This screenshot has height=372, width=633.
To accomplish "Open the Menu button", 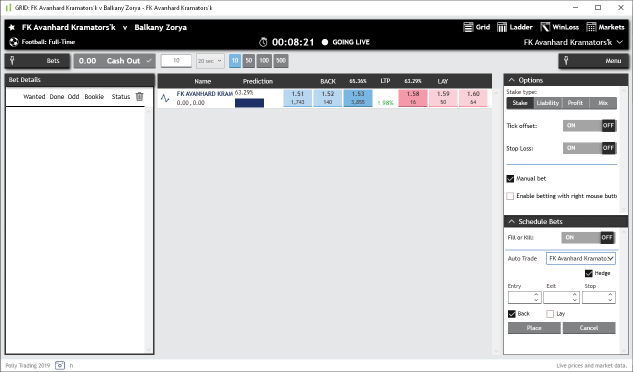I will coord(593,61).
